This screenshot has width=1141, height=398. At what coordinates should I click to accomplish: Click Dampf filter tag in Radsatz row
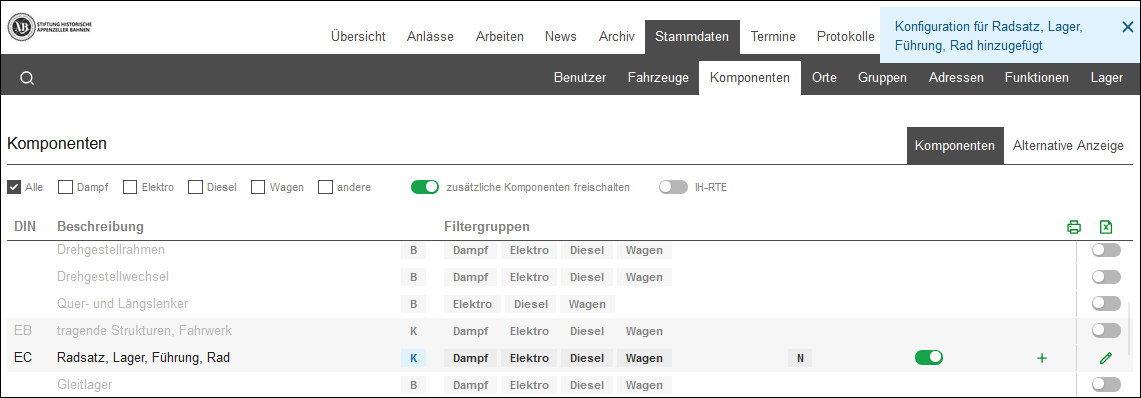tap(471, 358)
